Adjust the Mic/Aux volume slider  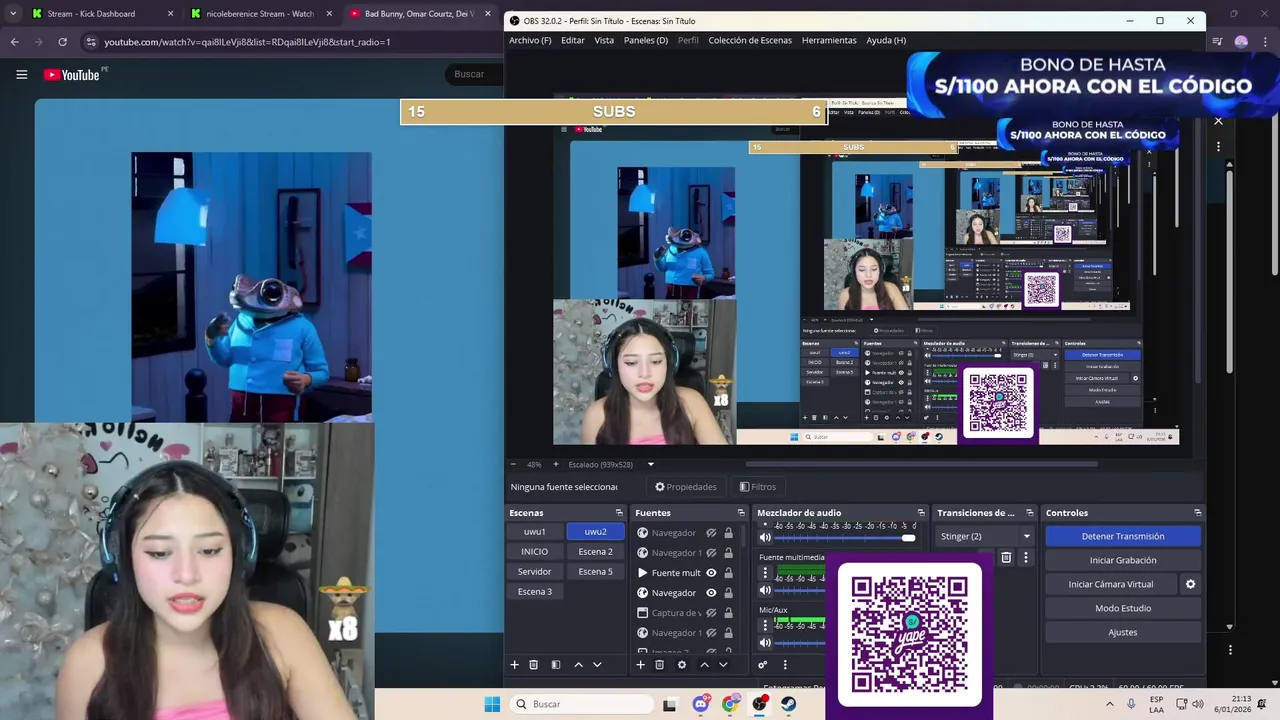[802, 642]
